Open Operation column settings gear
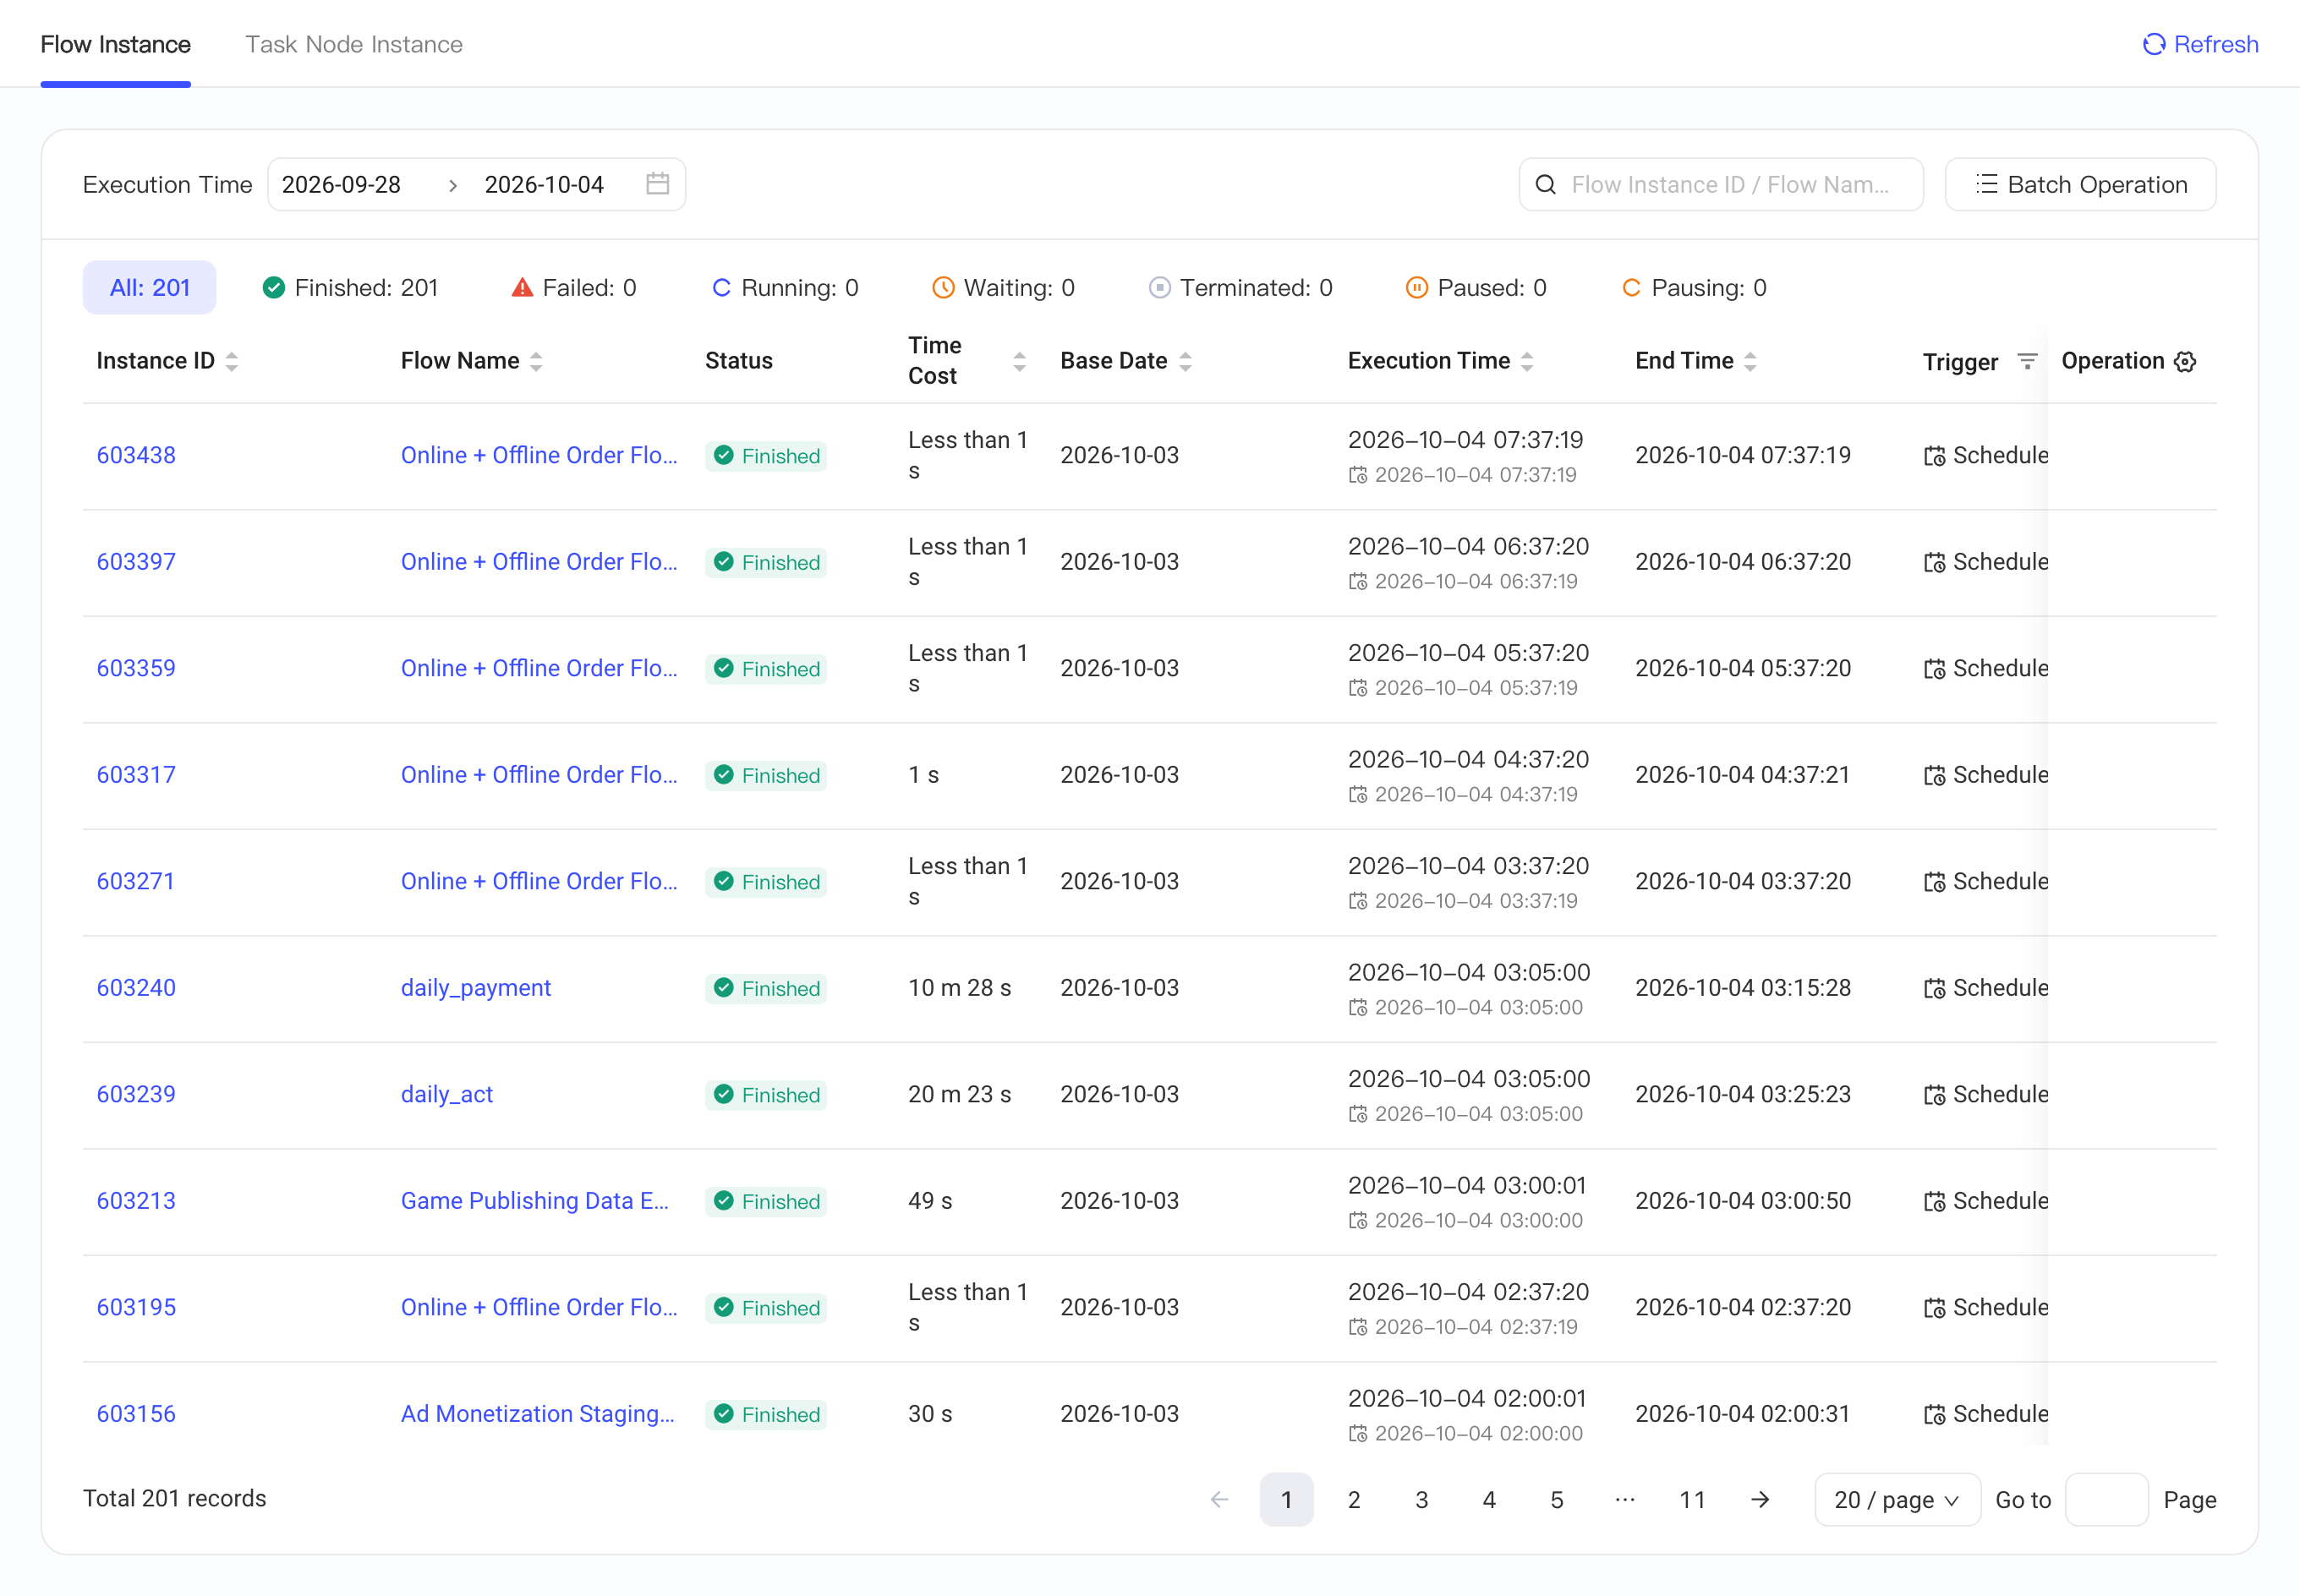Image resolution: width=2300 pixels, height=1596 pixels. point(2185,361)
